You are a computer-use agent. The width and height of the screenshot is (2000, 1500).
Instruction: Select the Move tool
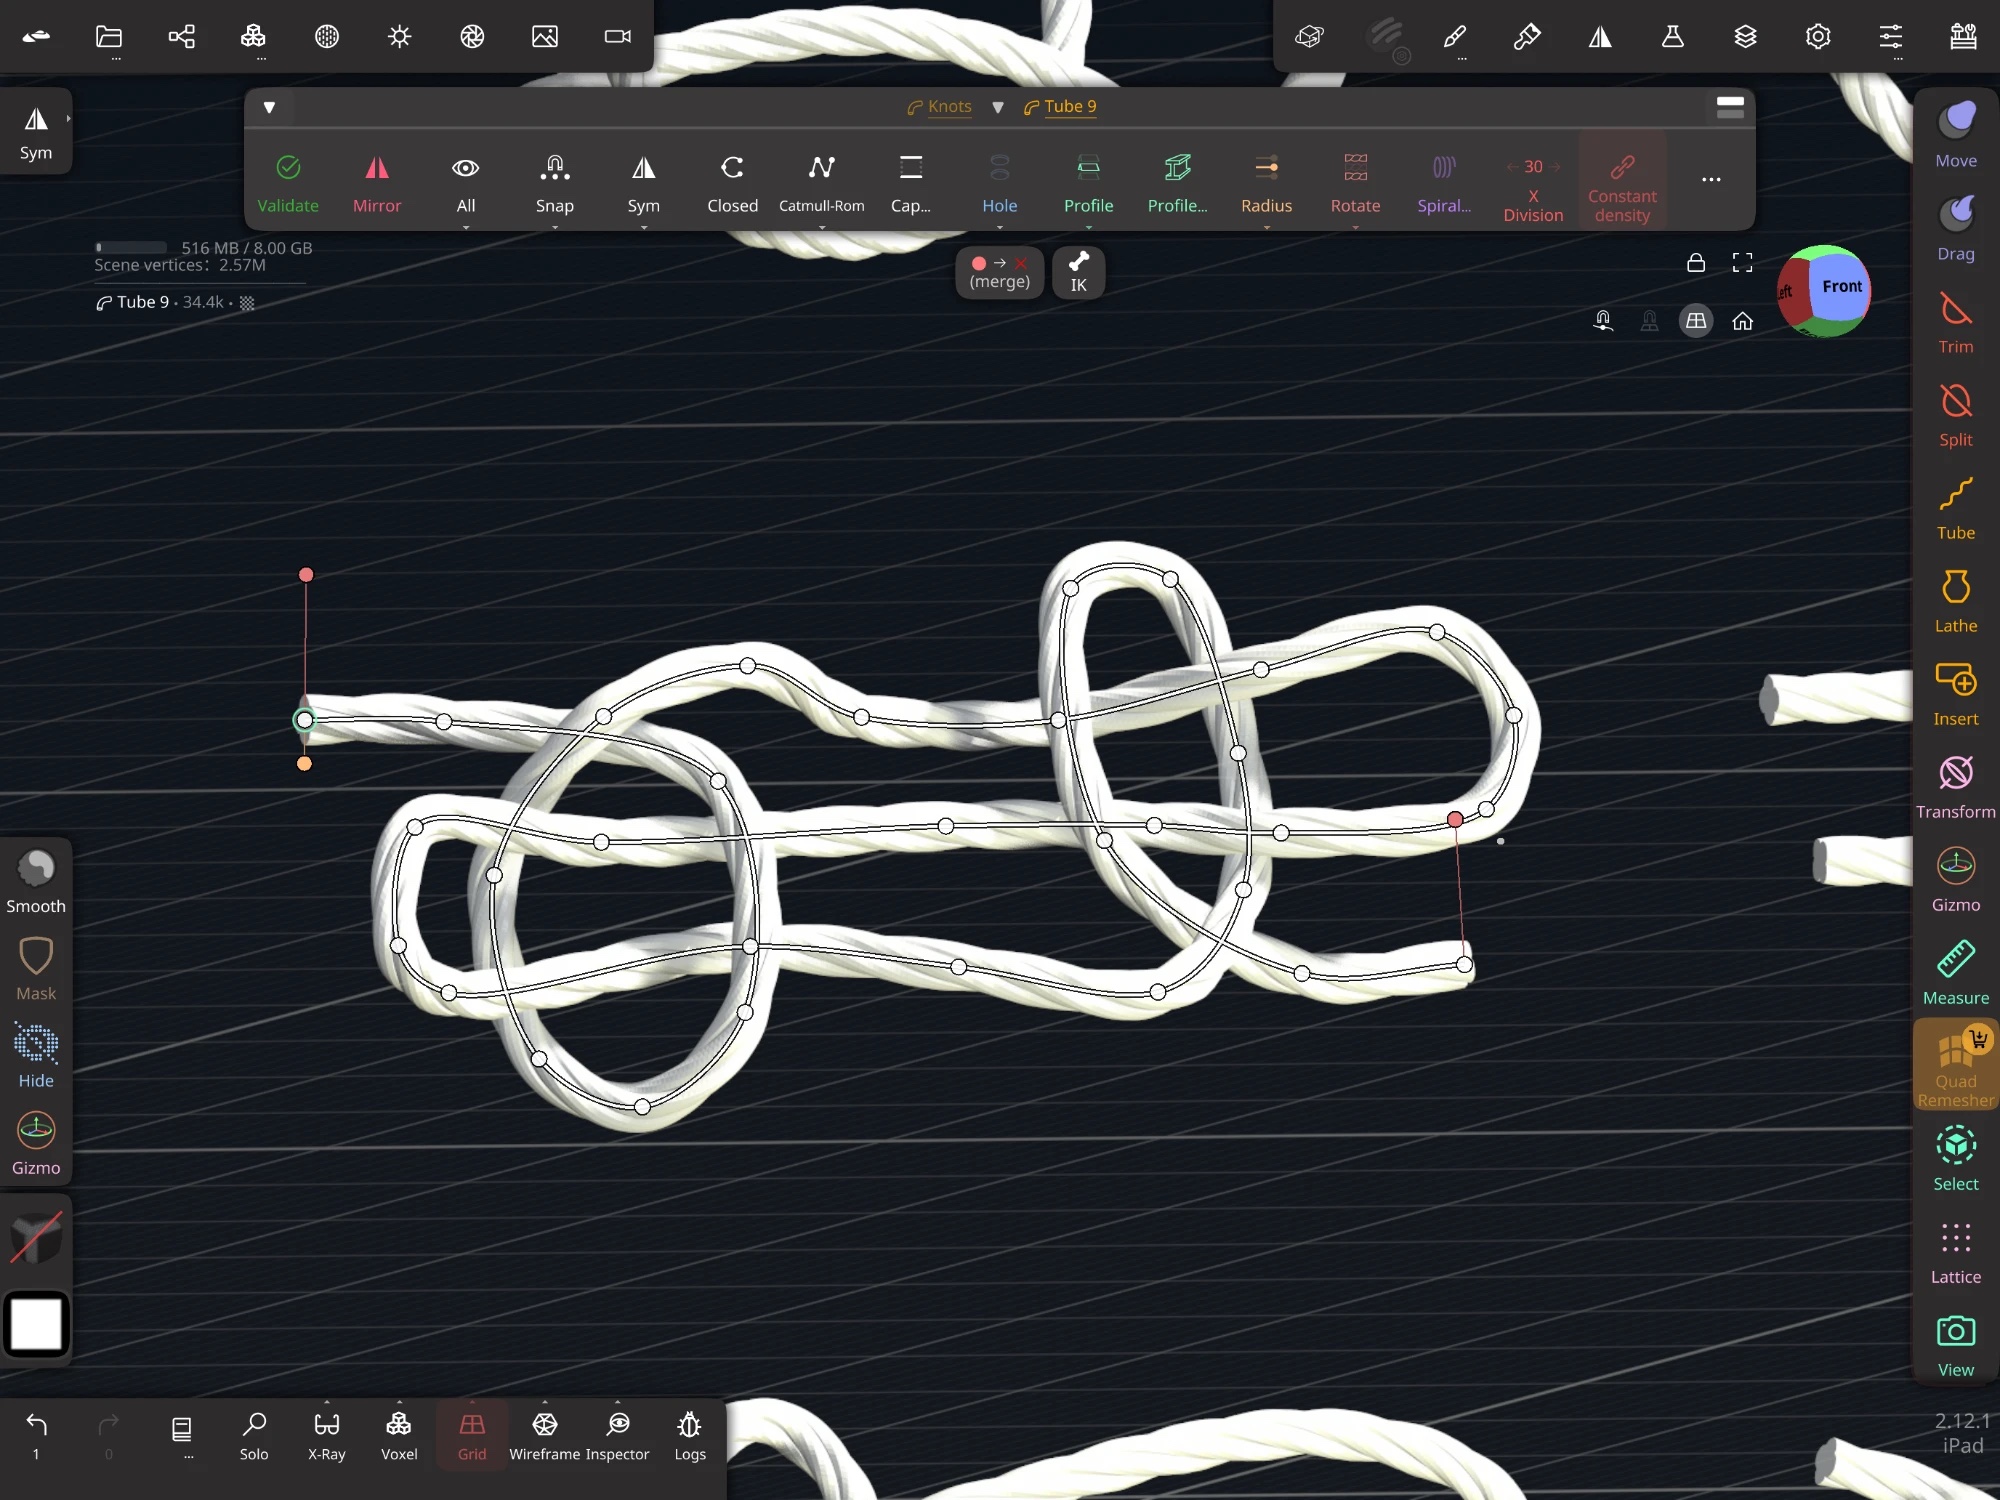(1955, 136)
